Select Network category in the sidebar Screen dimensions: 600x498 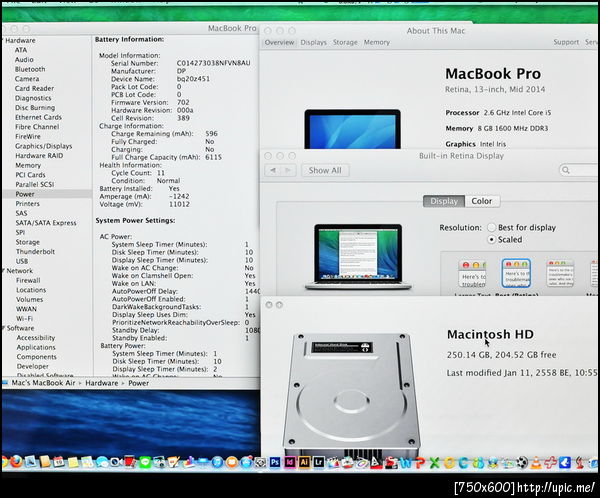pos(19,271)
